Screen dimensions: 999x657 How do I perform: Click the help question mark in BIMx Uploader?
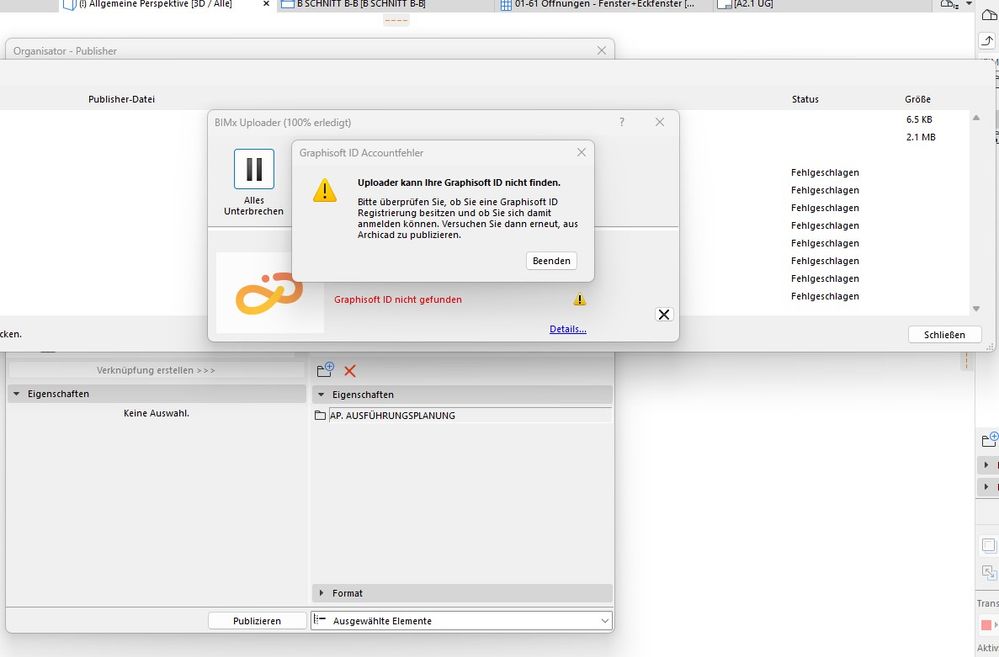coord(622,122)
